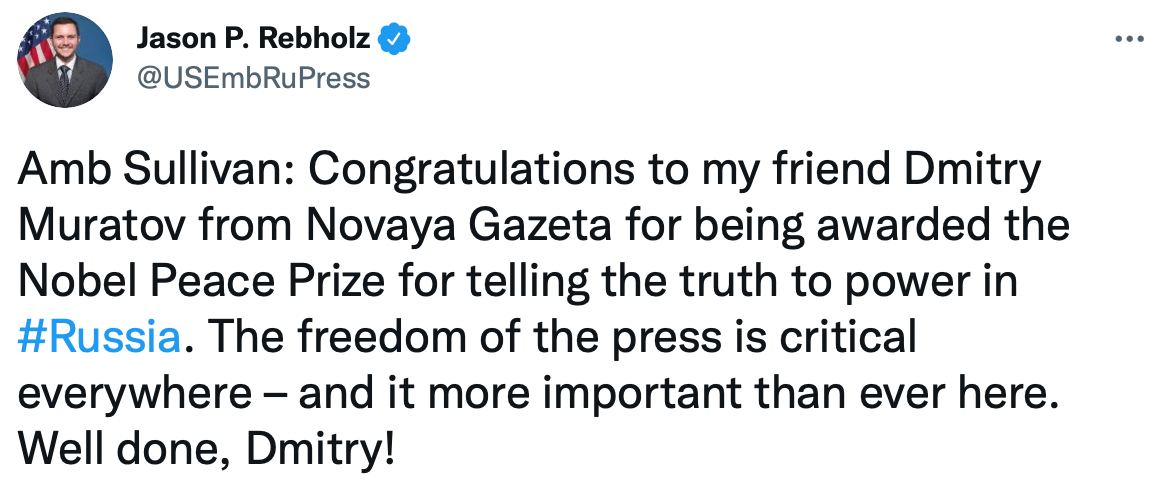
Task: Click the American flag in the avatar
Action: pyautogui.click(x=34, y=50)
